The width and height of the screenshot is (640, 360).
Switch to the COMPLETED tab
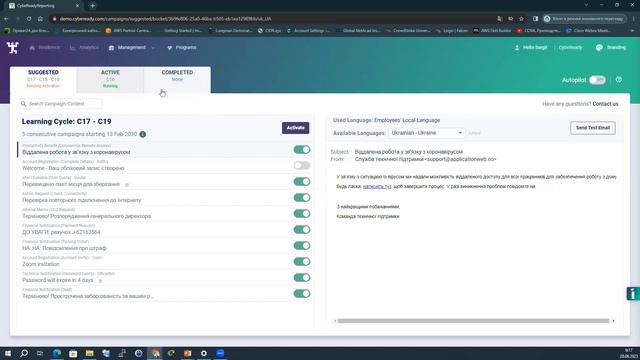click(x=177, y=79)
